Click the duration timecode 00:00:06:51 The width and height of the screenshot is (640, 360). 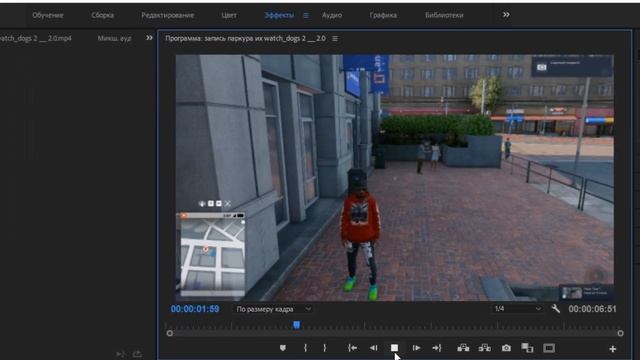click(593, 309)
